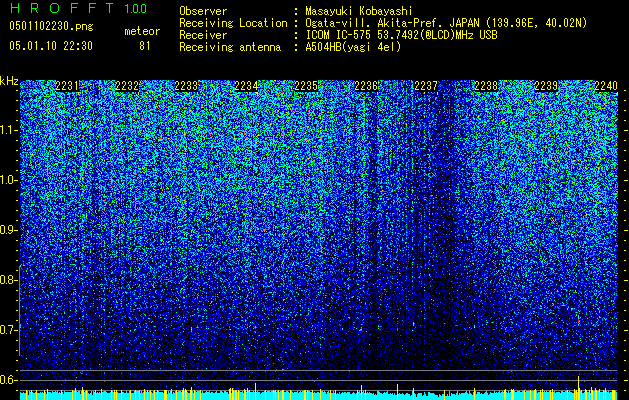Click the observer name Masayuki Kobayashi
The width and height of the screenshot is (629, 400).
click(359, 11)
